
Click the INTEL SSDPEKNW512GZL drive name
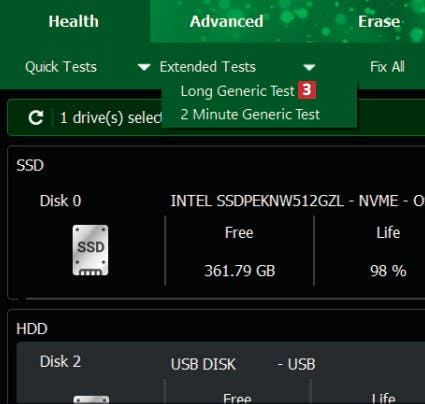(257, 201)
